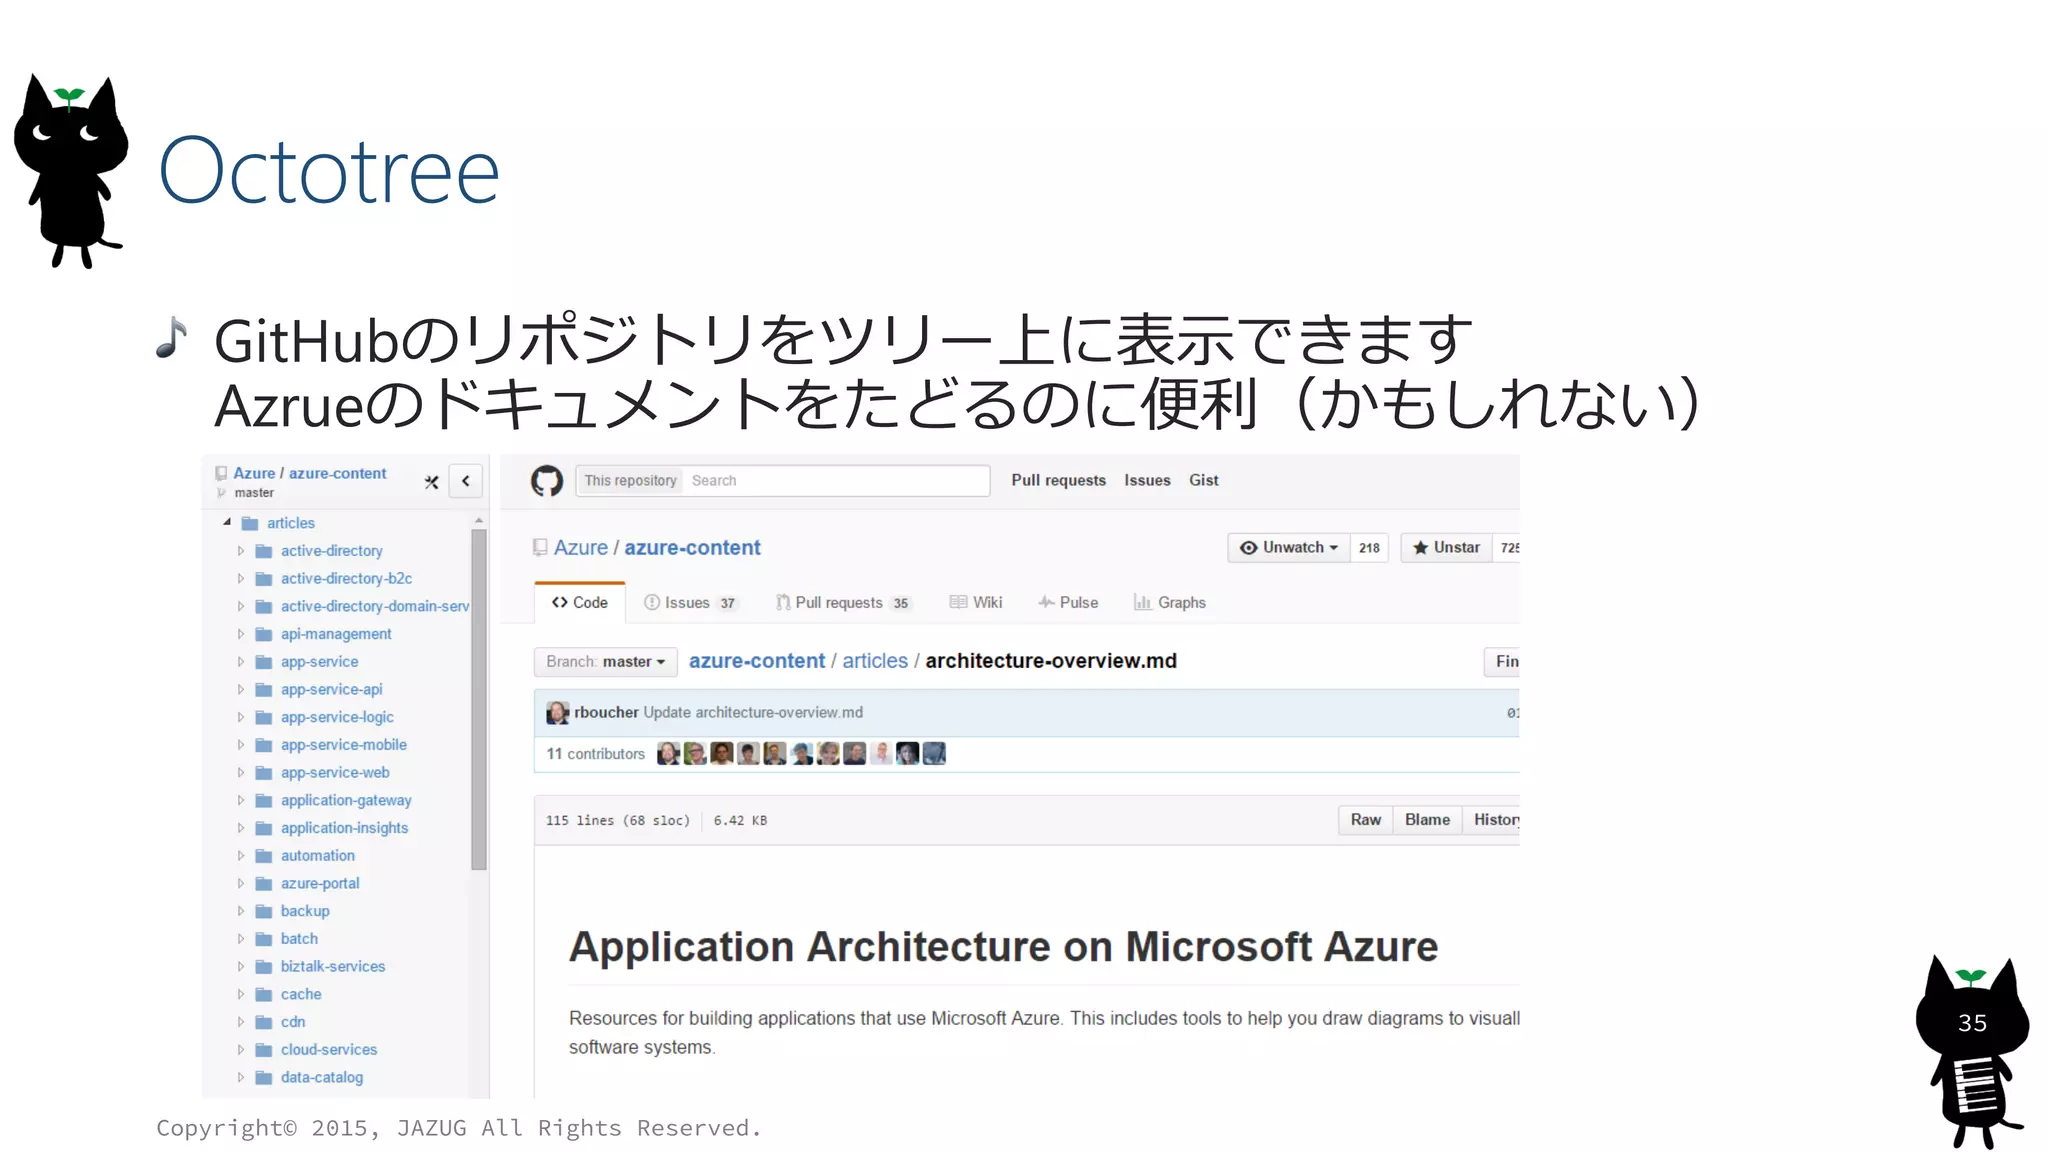Unstar the azure-content repository
The image size is (2048, 1152).
tap(1446, 548)
